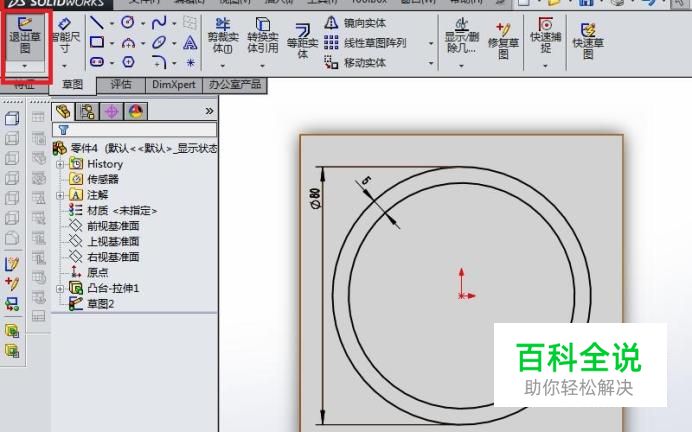Open the Circle tool dropdown arrow
Screen dimensions: 692x432
(143, 23)
